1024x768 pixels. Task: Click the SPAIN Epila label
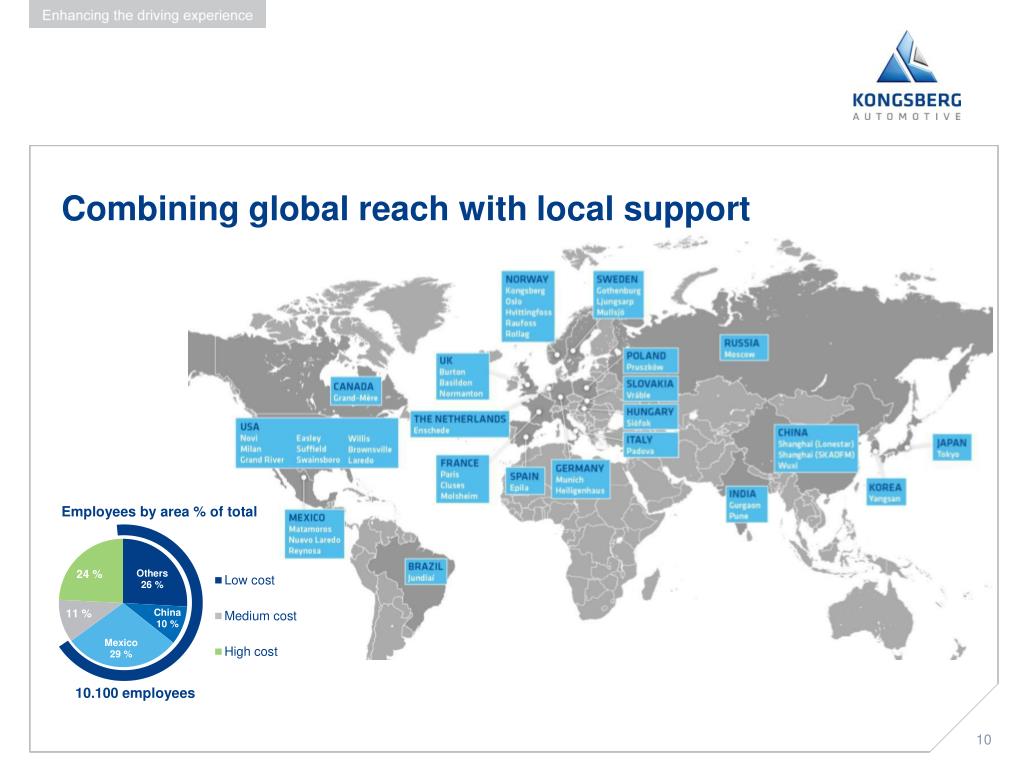pos(525,481)
